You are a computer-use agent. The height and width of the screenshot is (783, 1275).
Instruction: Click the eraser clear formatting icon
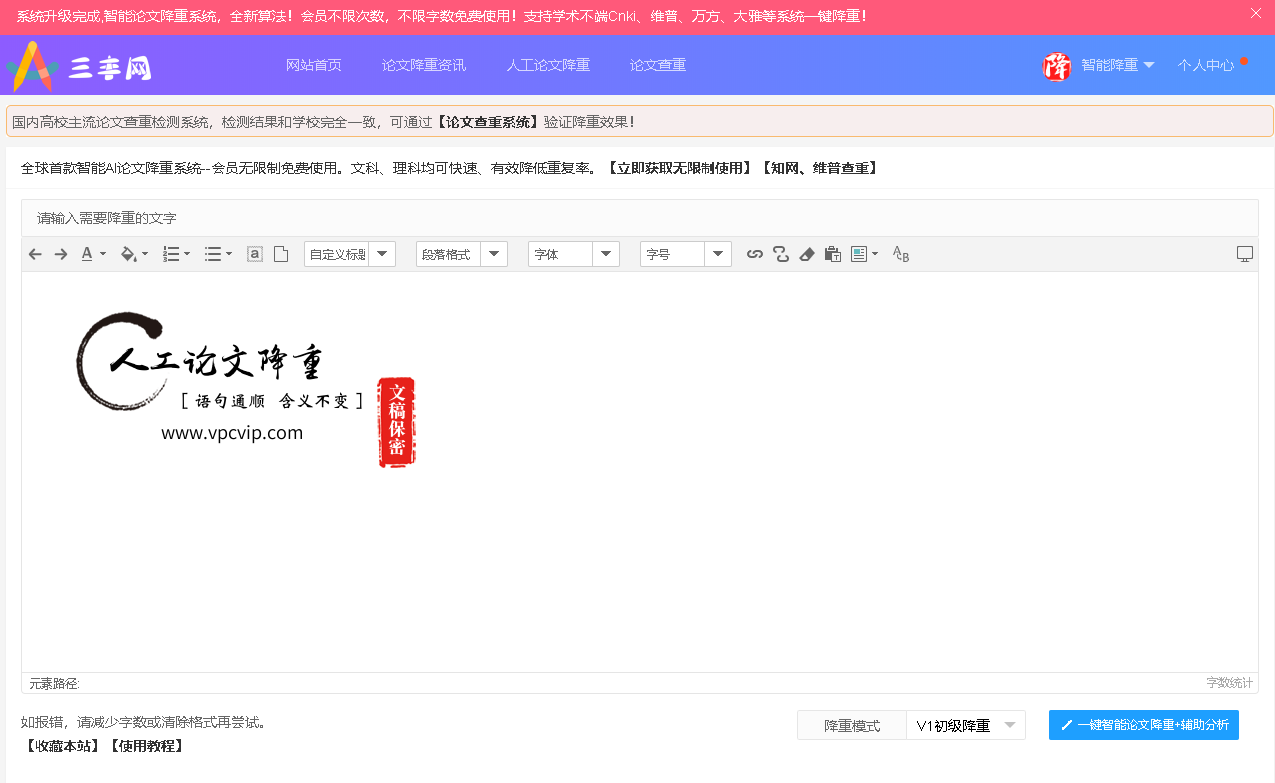click(807, 254)
